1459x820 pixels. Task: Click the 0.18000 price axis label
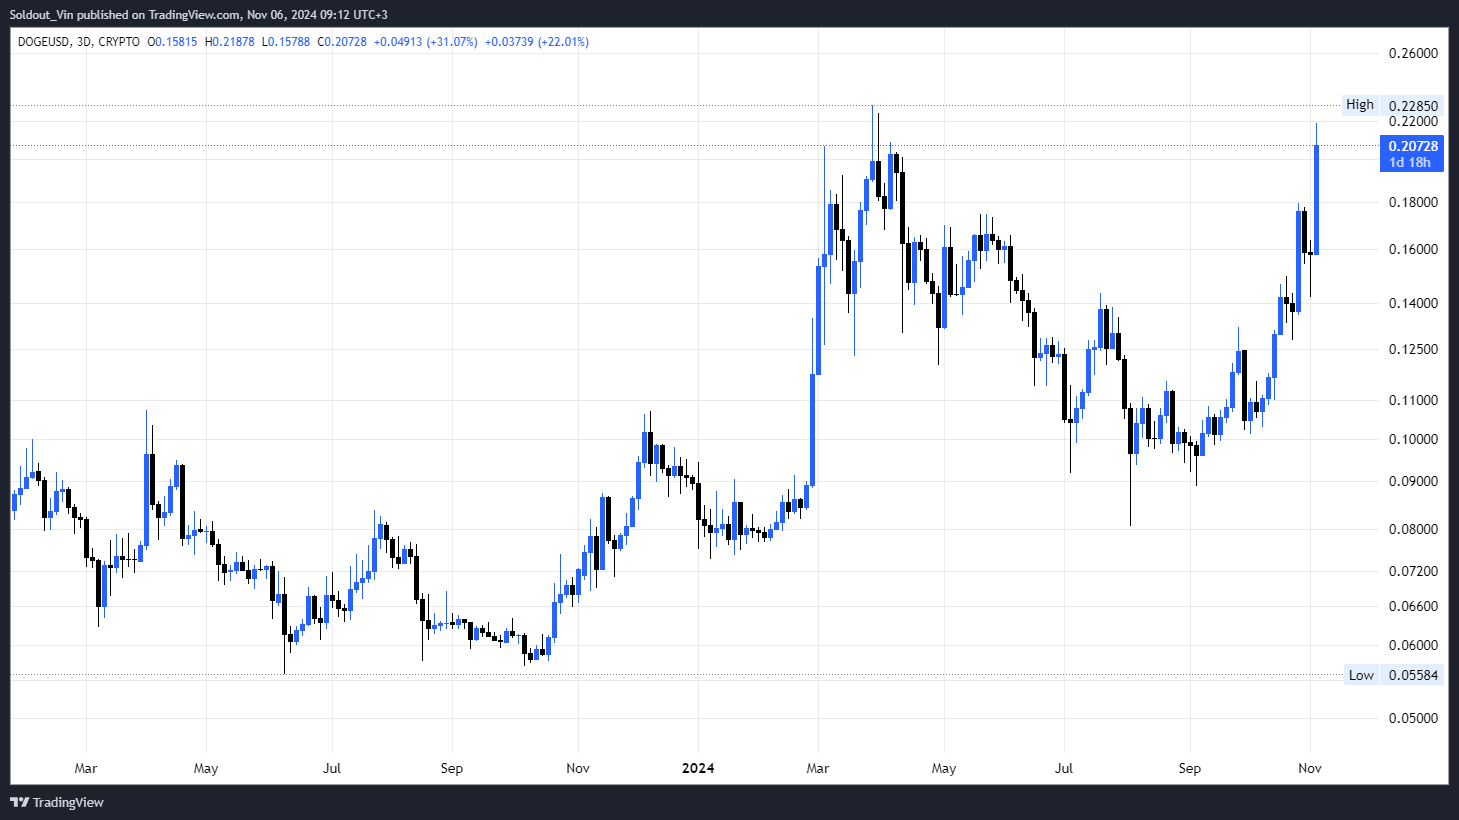tap(1413, 202)
